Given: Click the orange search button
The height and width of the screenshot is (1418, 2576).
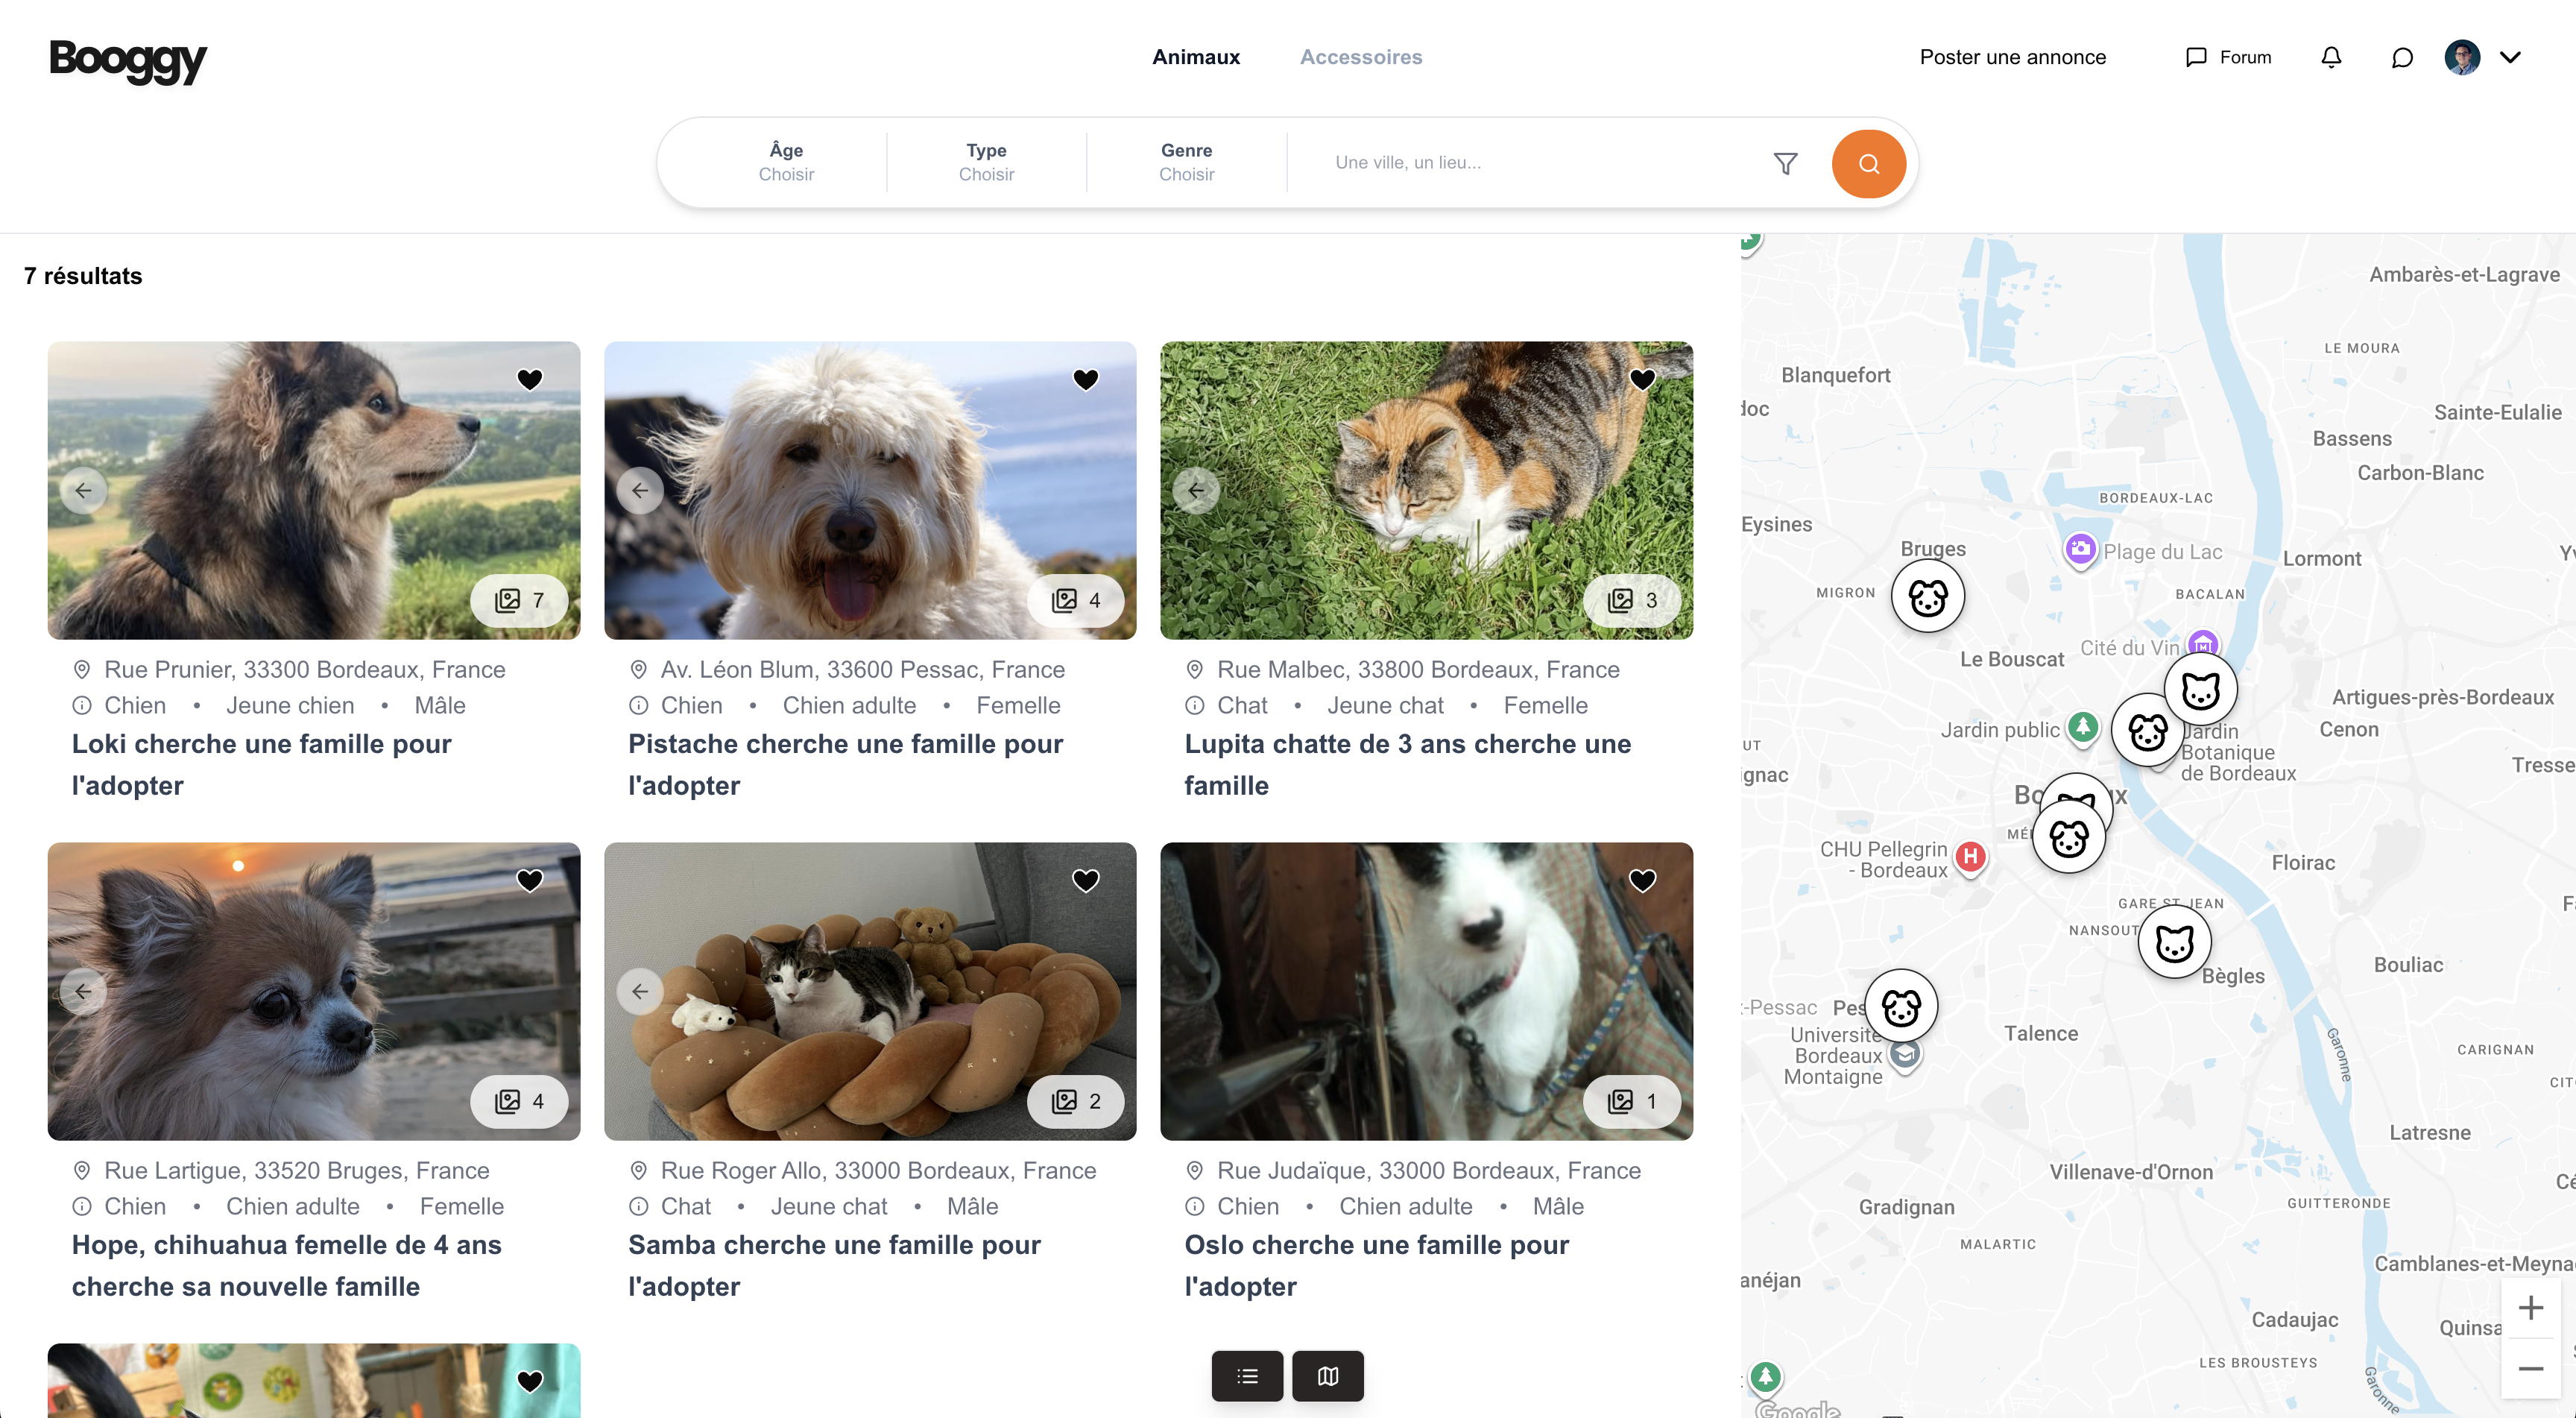Looking at the screenshot, I should 1868,163.
